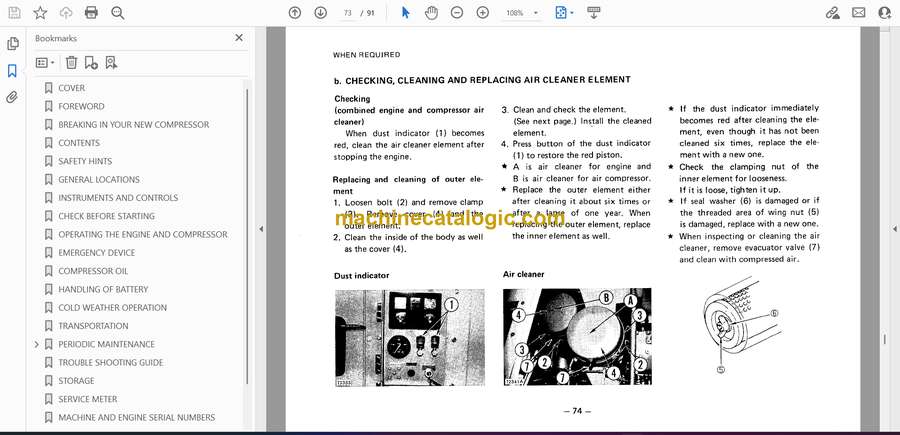This screenshot has height=435, width=900.
Task: Jump to COLD WEATHER OPERATION
Action: pyautogui.click(x=112, y=308)
